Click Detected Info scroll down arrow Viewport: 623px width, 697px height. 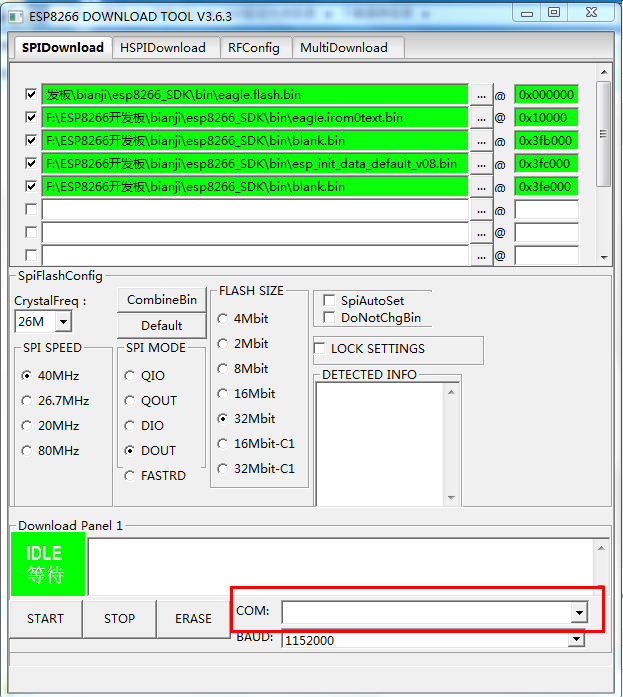pos(451,498)
